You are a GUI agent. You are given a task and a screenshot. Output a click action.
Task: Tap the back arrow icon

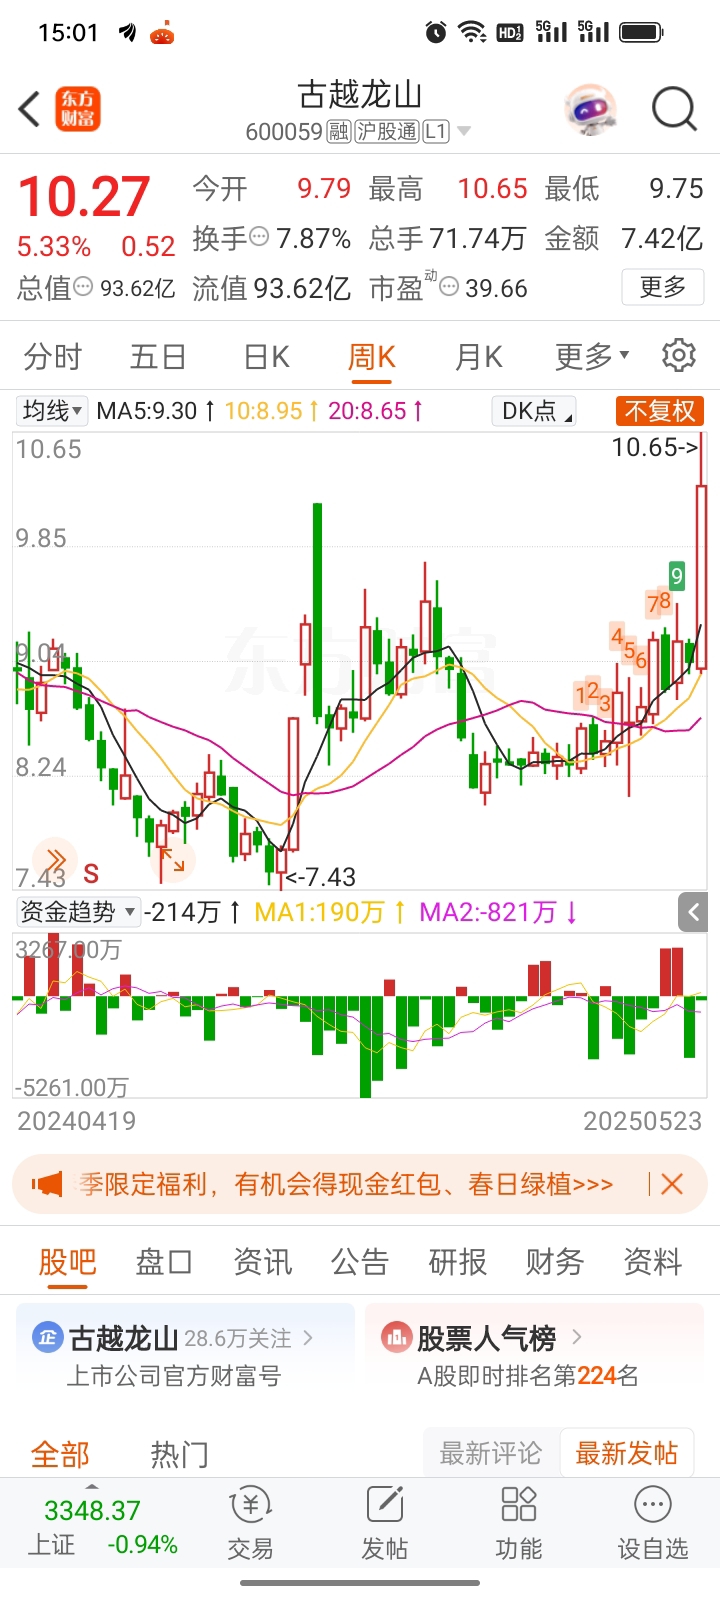[29, 109]
